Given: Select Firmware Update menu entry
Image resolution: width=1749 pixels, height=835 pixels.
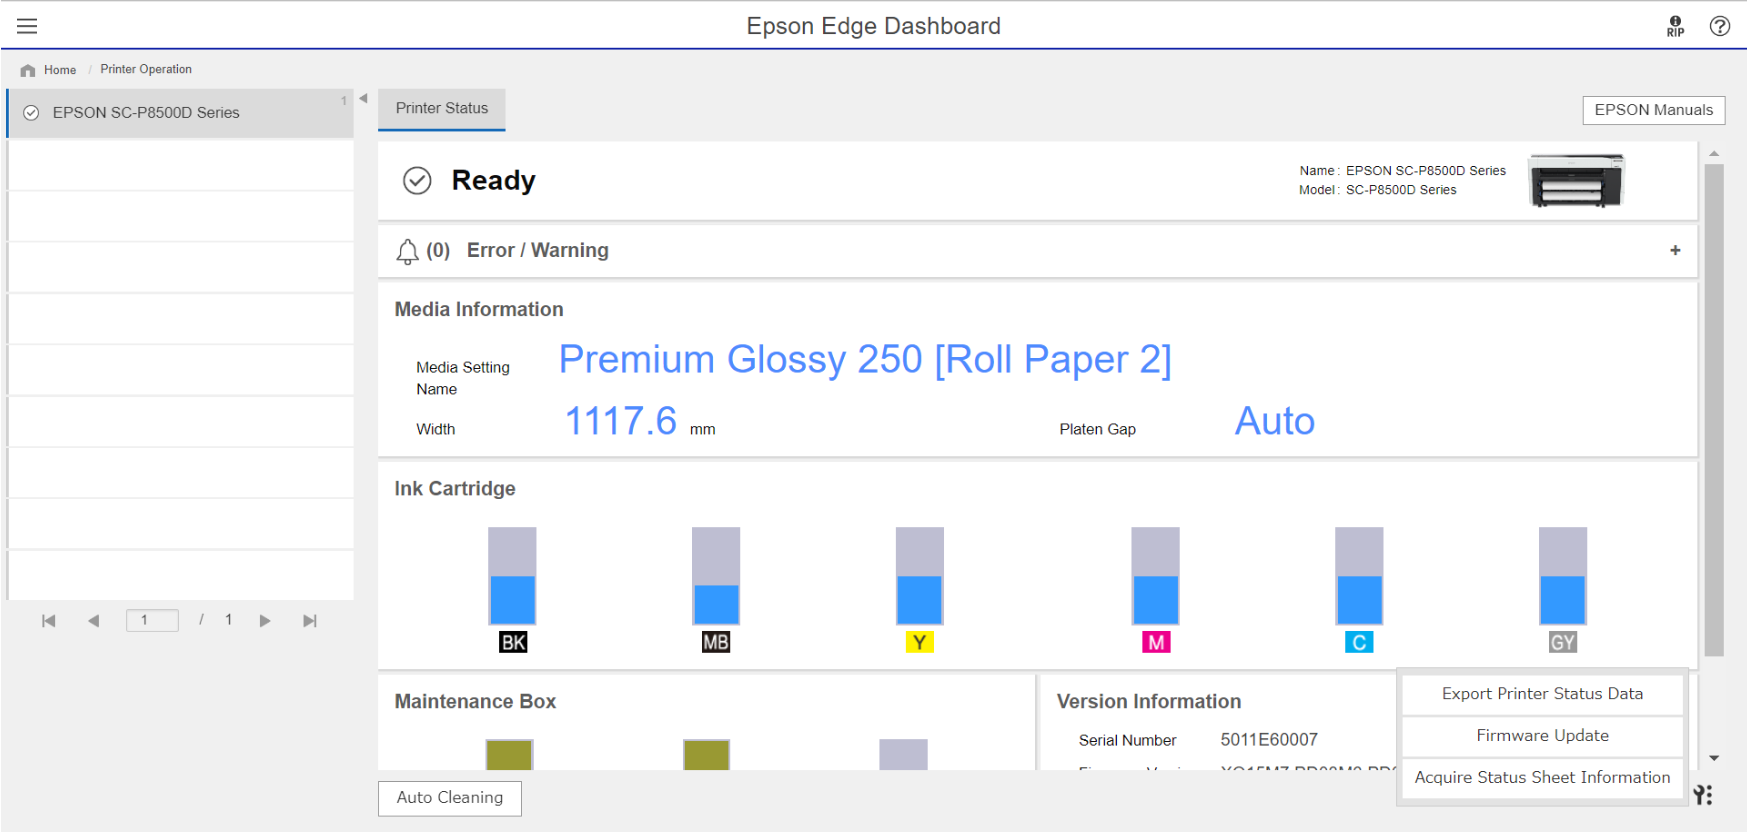Looking at the screenshot, I should (x=1542, y=737).
